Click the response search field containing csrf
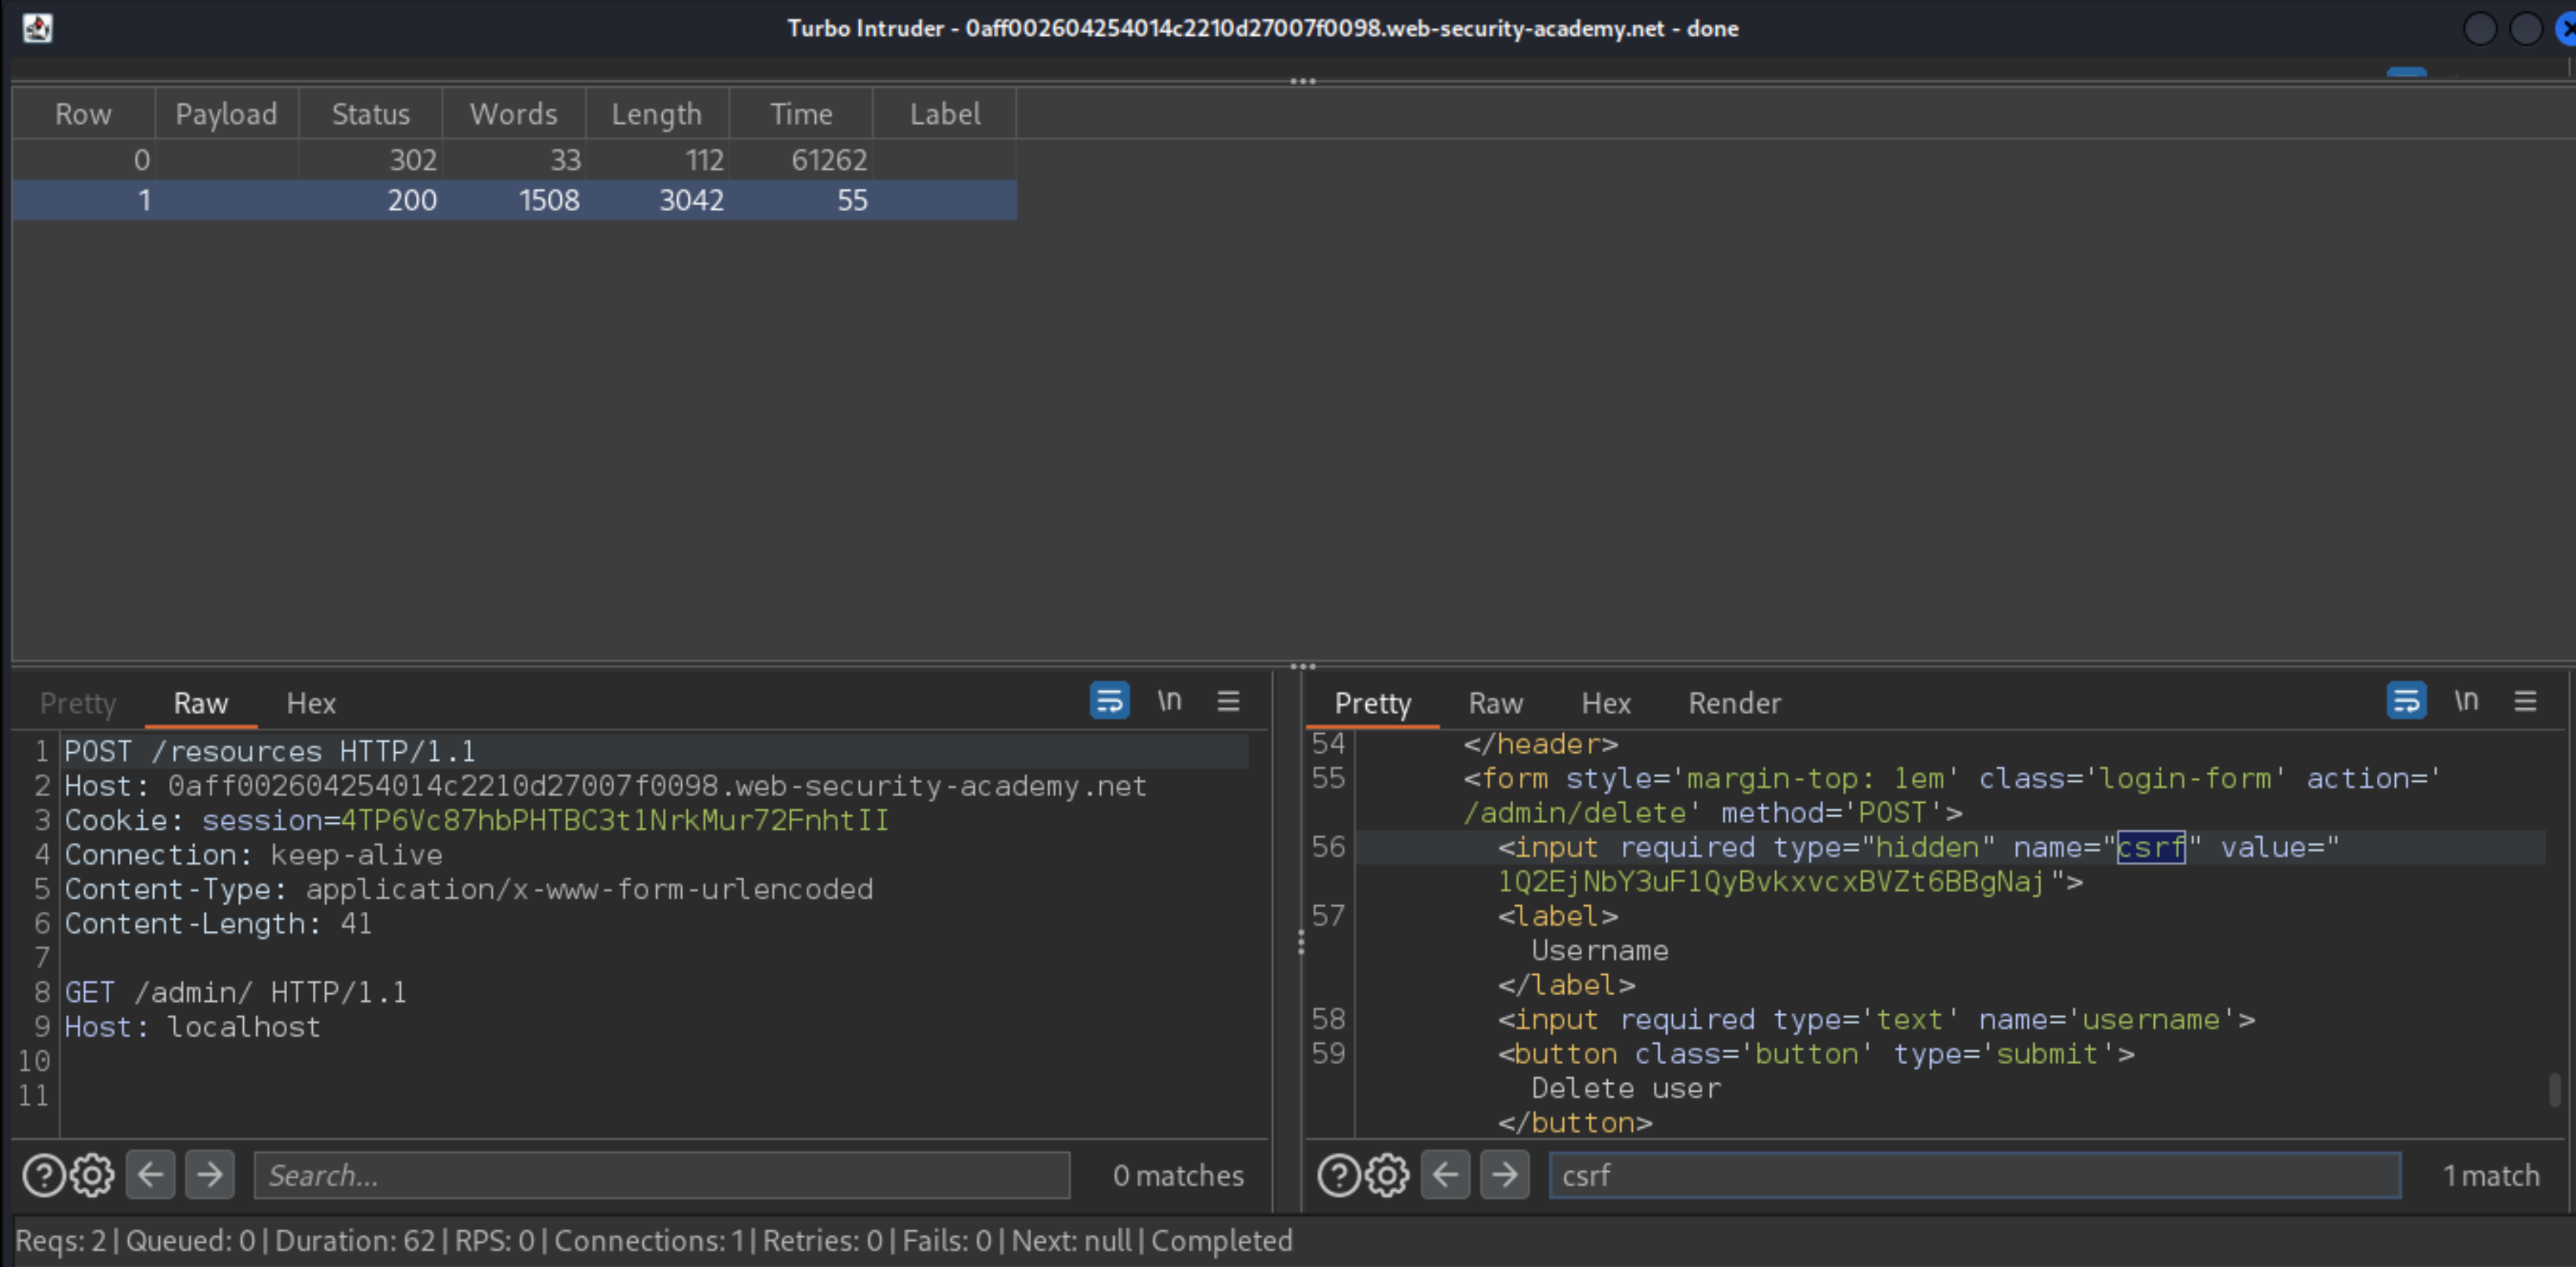The width and height of the screenshot is (2576, 1267). tap(1975, 1175)
